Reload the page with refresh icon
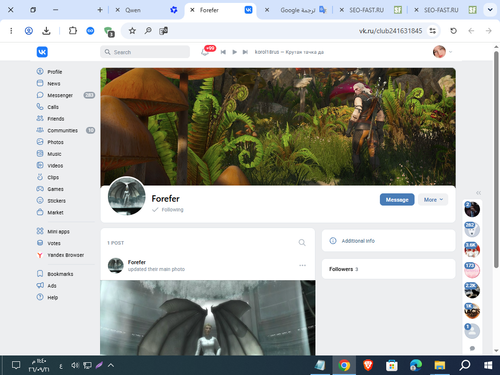The width and height of the screenshot is (500, 375). pos(453,31)
